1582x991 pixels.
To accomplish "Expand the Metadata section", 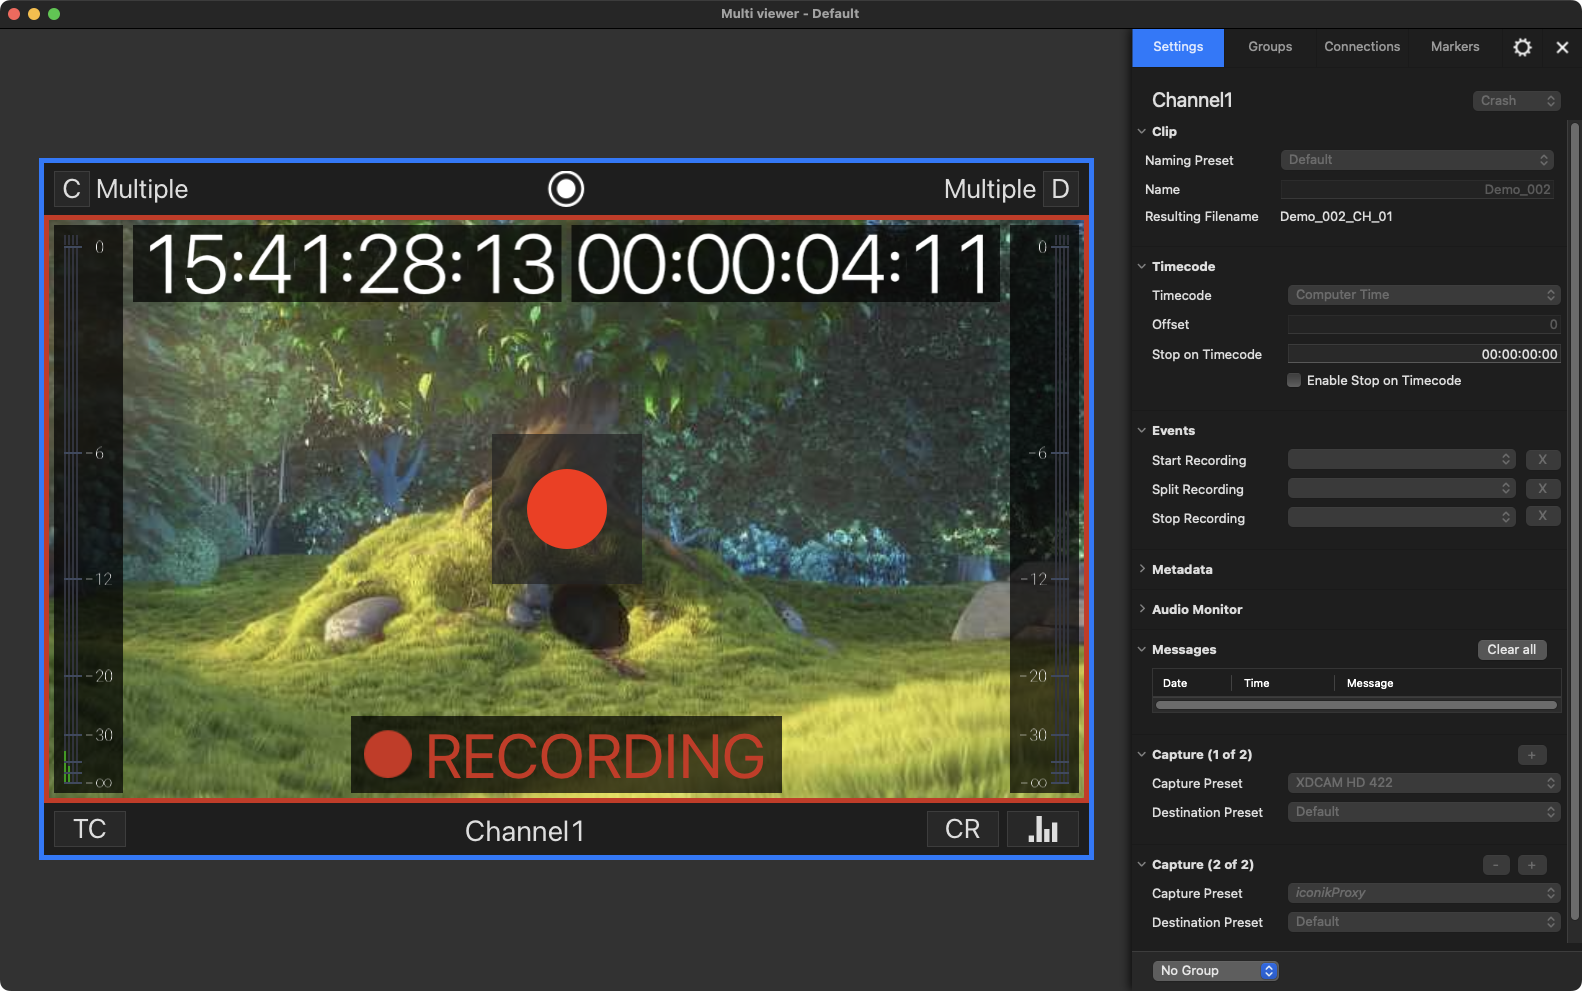I will 1142,569.
